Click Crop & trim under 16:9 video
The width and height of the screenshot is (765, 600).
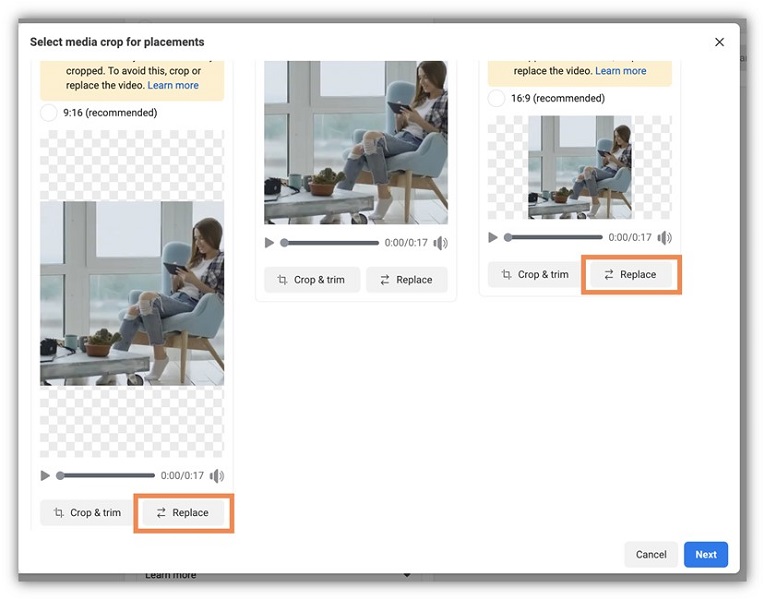[534, 275]
